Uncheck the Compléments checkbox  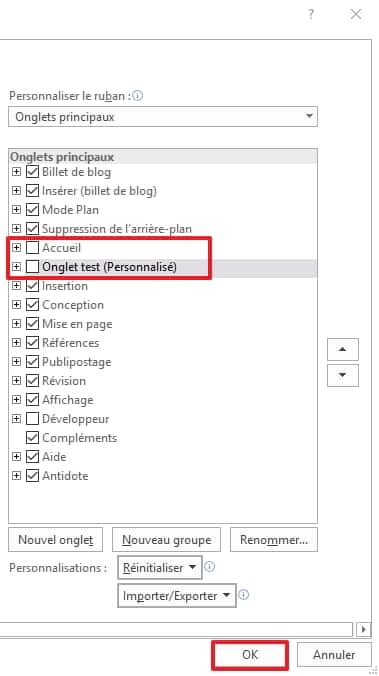[x=32, y=438]
